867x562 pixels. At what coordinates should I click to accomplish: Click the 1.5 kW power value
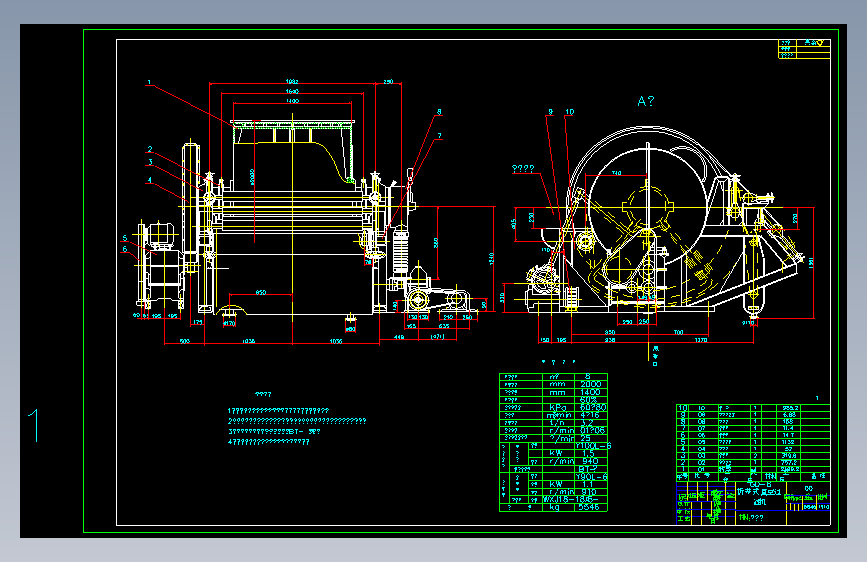point(588,453)
